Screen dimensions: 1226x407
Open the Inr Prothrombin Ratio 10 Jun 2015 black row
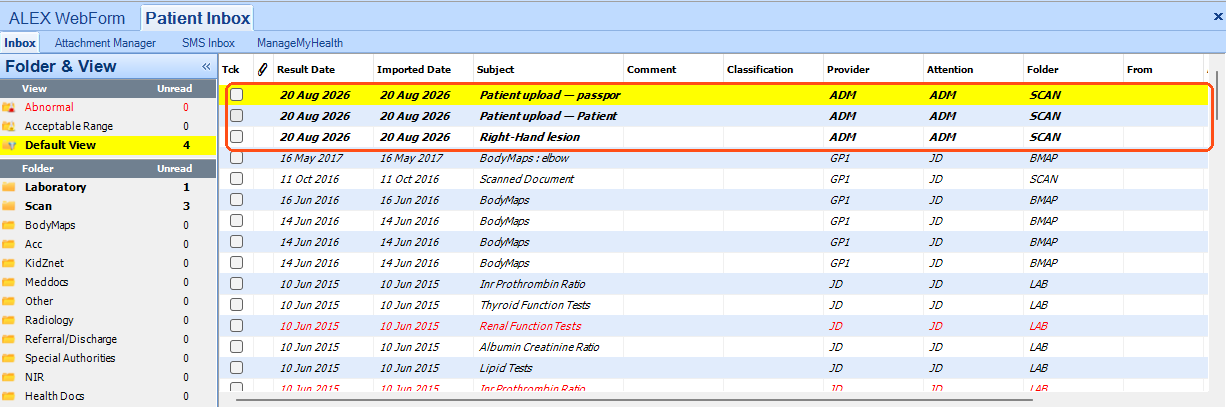coord(532,284)
